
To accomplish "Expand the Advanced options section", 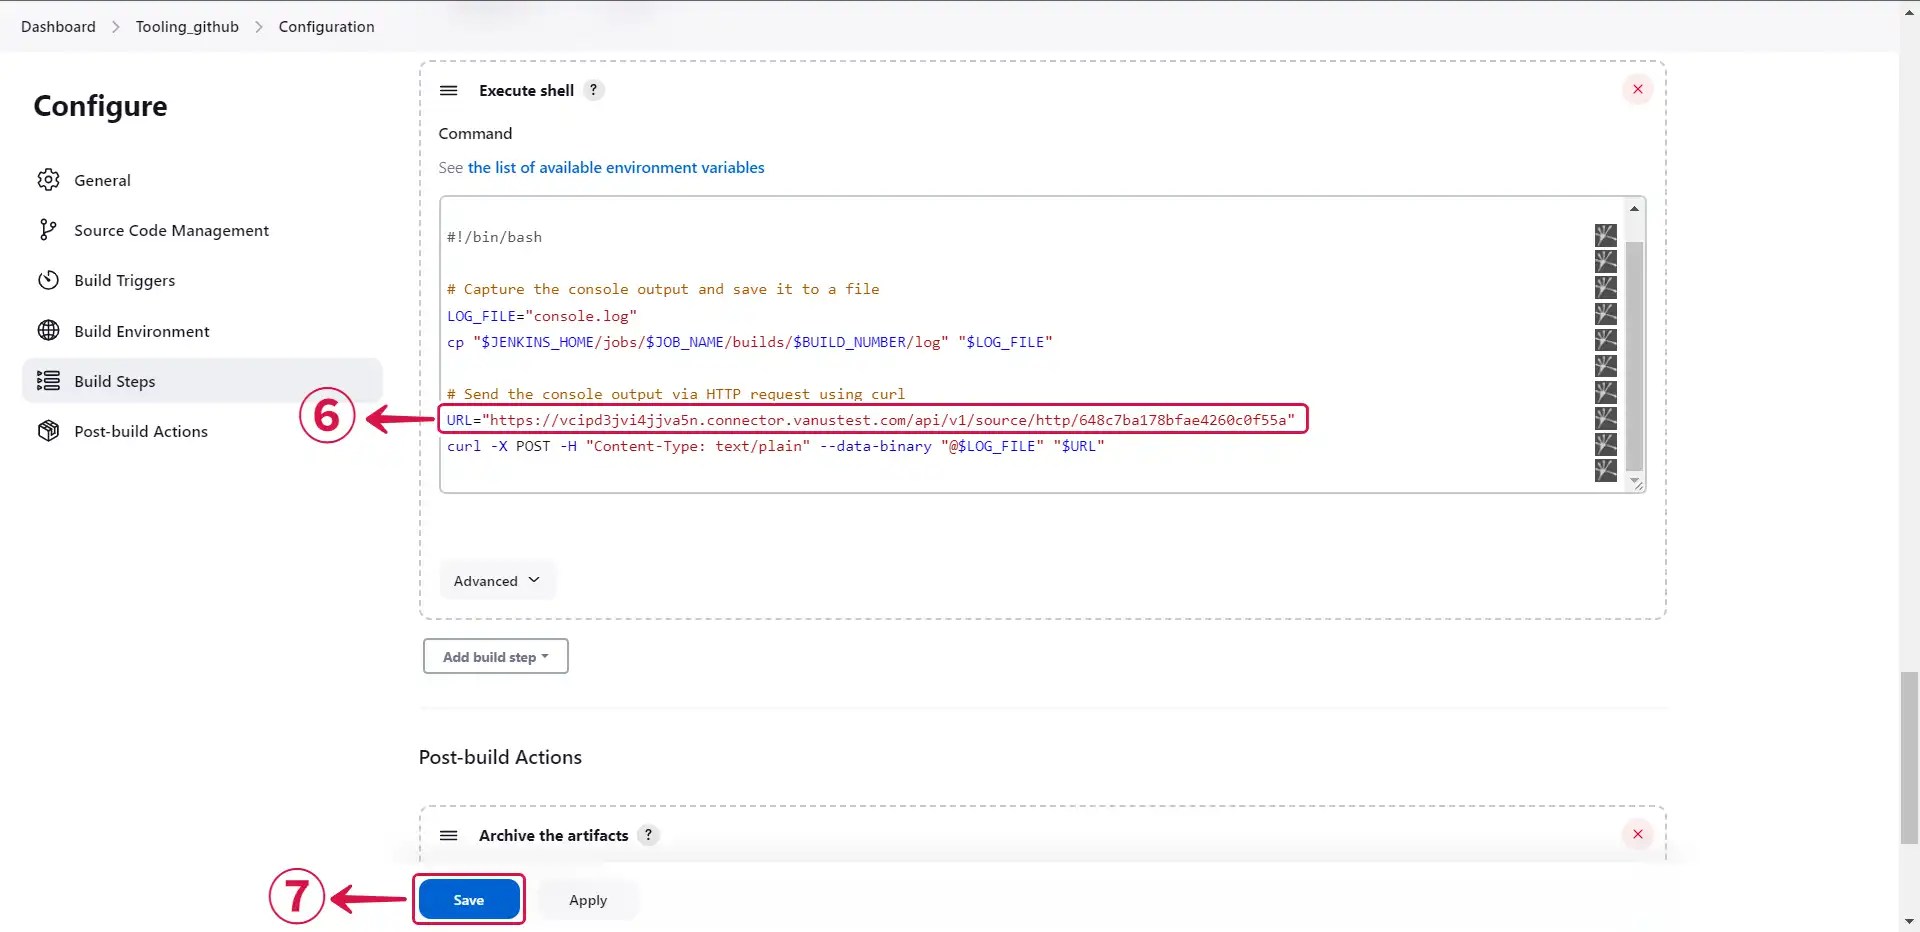I will 496,580.
